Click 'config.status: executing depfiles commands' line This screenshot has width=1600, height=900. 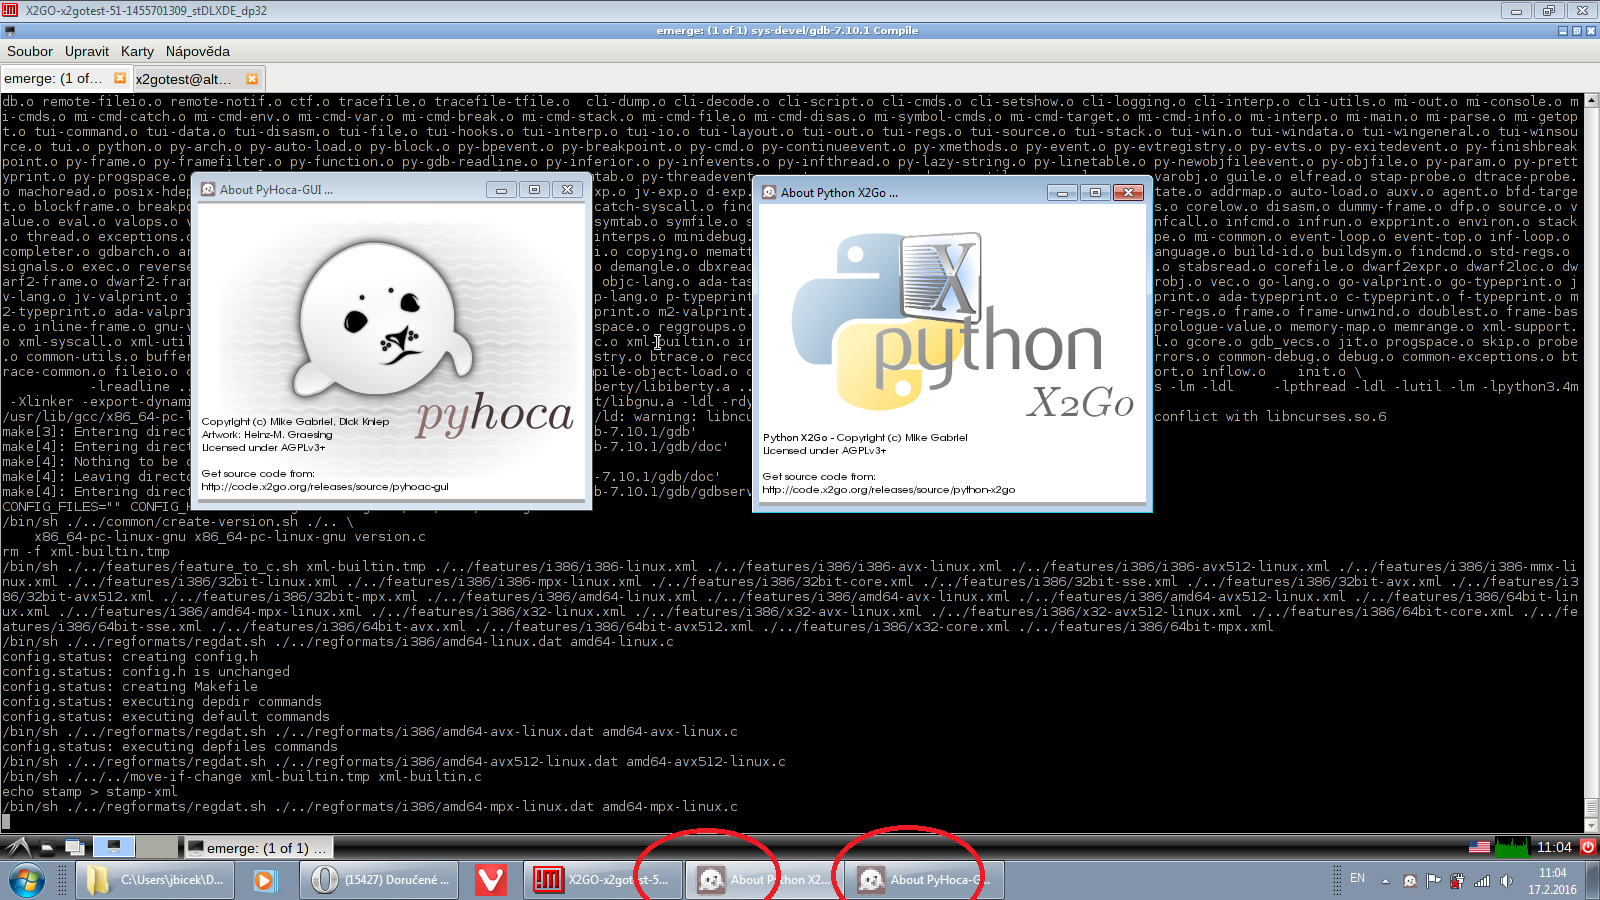tap(170, 747)
